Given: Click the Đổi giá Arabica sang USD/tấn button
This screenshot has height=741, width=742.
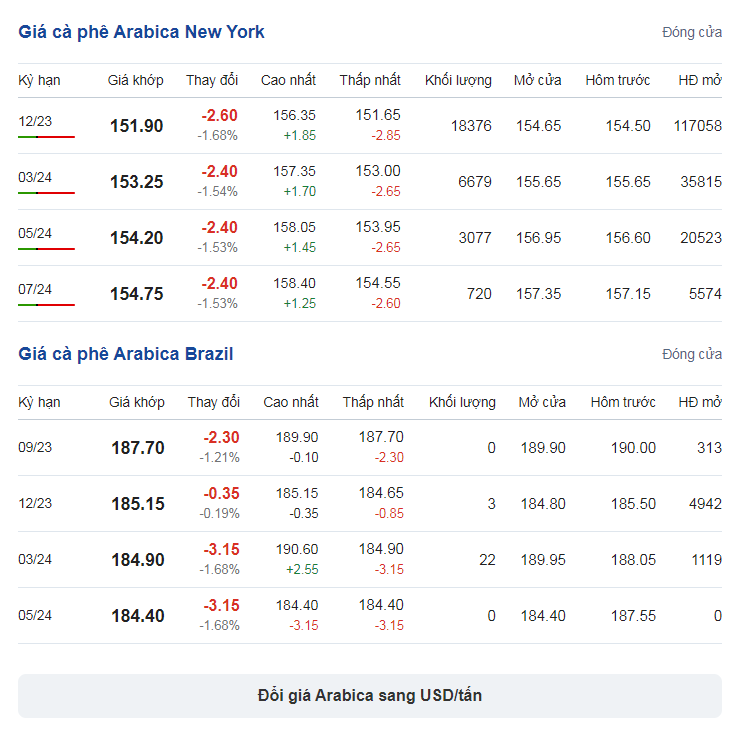Looking at the screenshot, I should click(x=370, y=695).
